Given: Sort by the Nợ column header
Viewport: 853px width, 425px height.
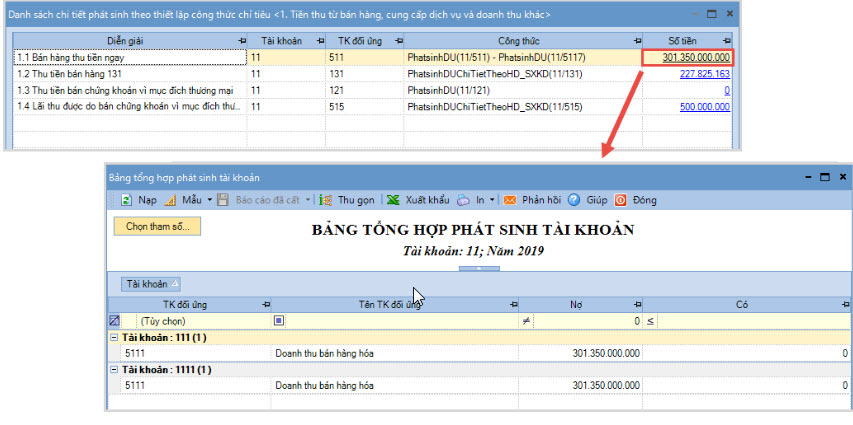Looking at the screenshot, I should click(576, 305).
